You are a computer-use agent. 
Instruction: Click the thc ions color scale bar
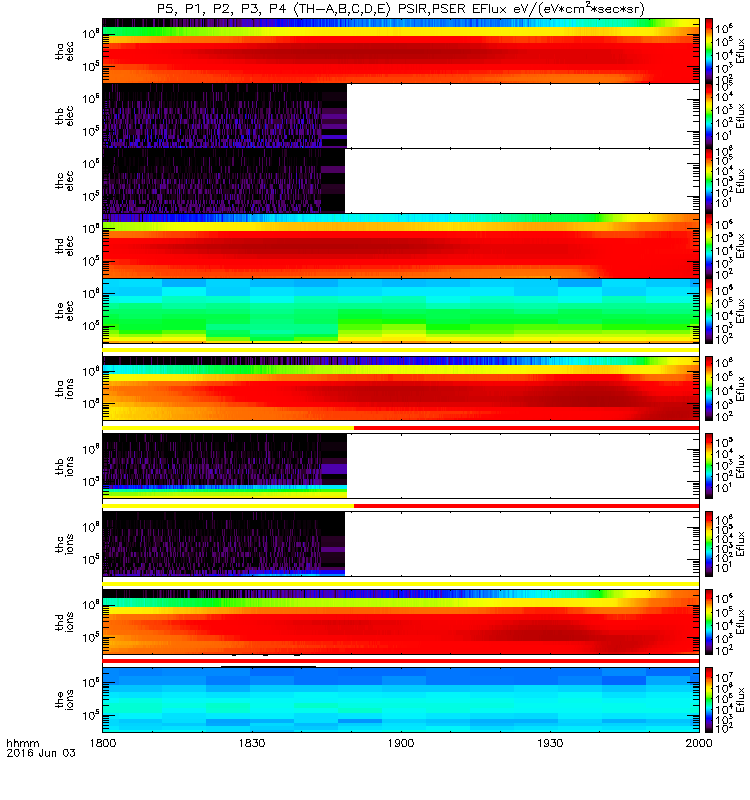click(x=709, y=544)
